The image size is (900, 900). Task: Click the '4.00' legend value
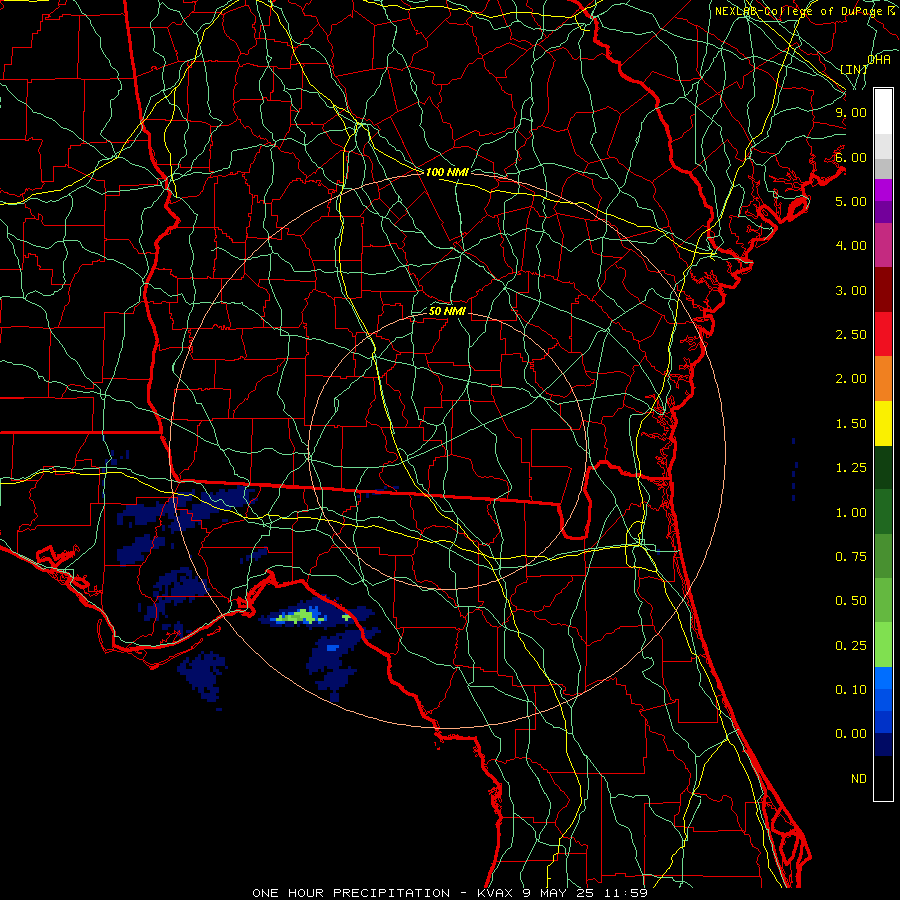(x=851, y=246)
